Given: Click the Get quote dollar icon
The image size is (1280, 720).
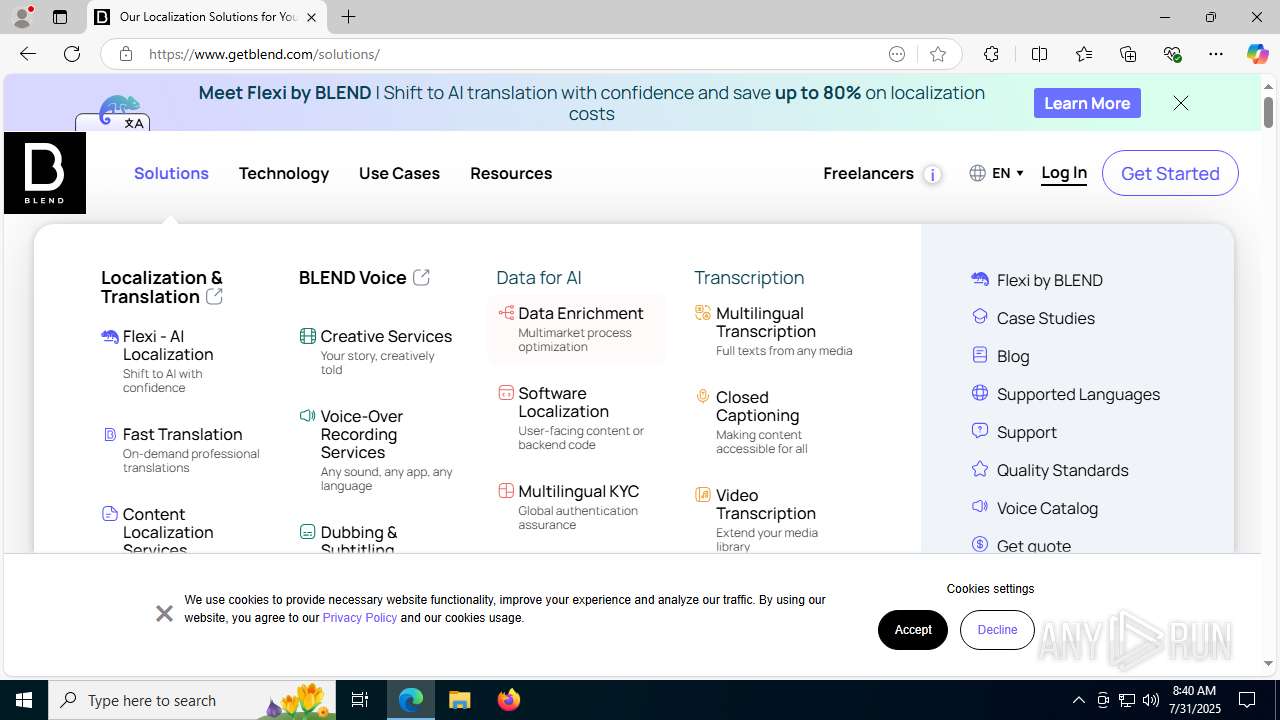Looking at the screenshot, I should 980,545.
